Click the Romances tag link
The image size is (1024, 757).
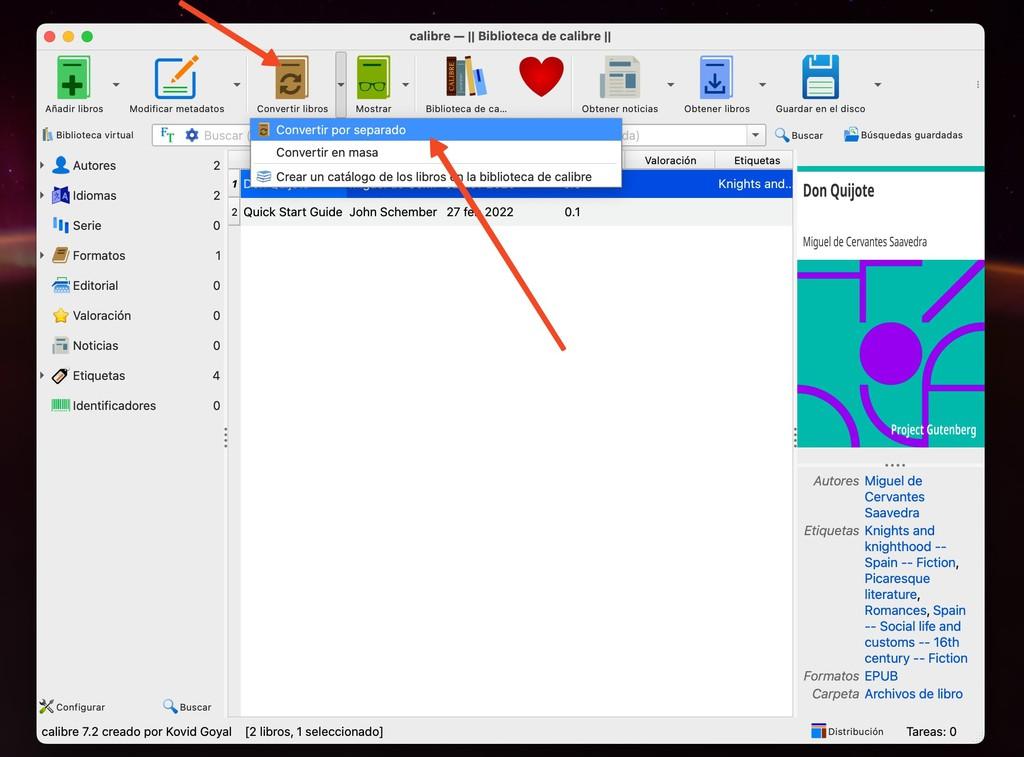tap(895, 610)
